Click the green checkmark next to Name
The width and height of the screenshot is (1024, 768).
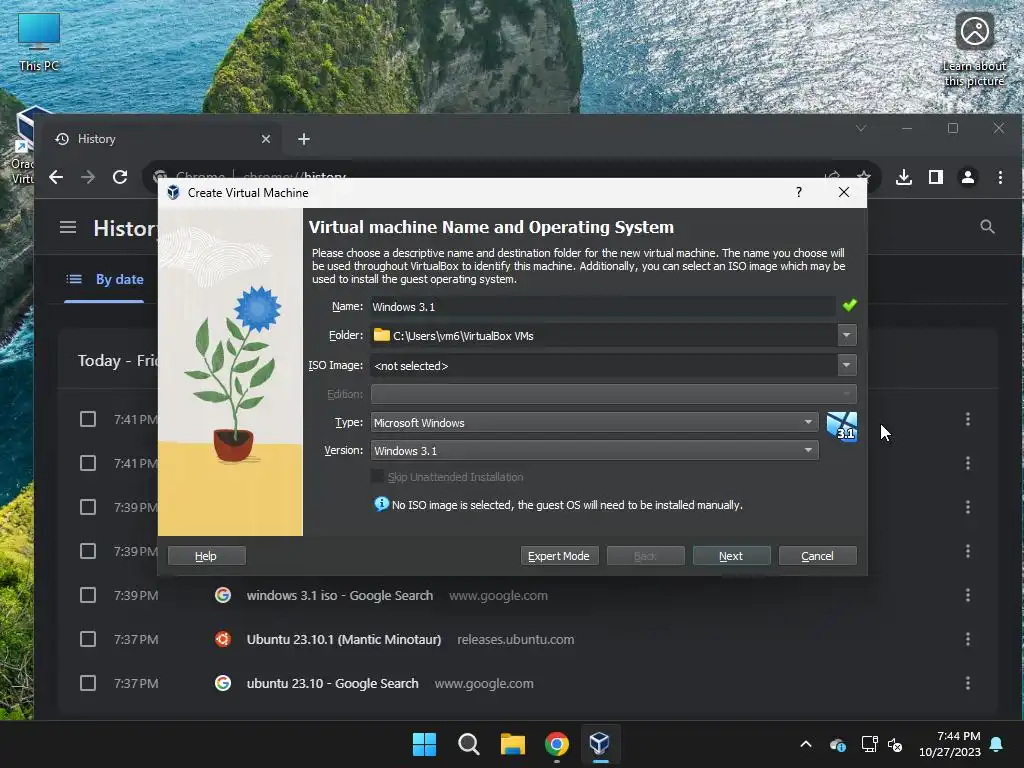(x=849, y=305)
